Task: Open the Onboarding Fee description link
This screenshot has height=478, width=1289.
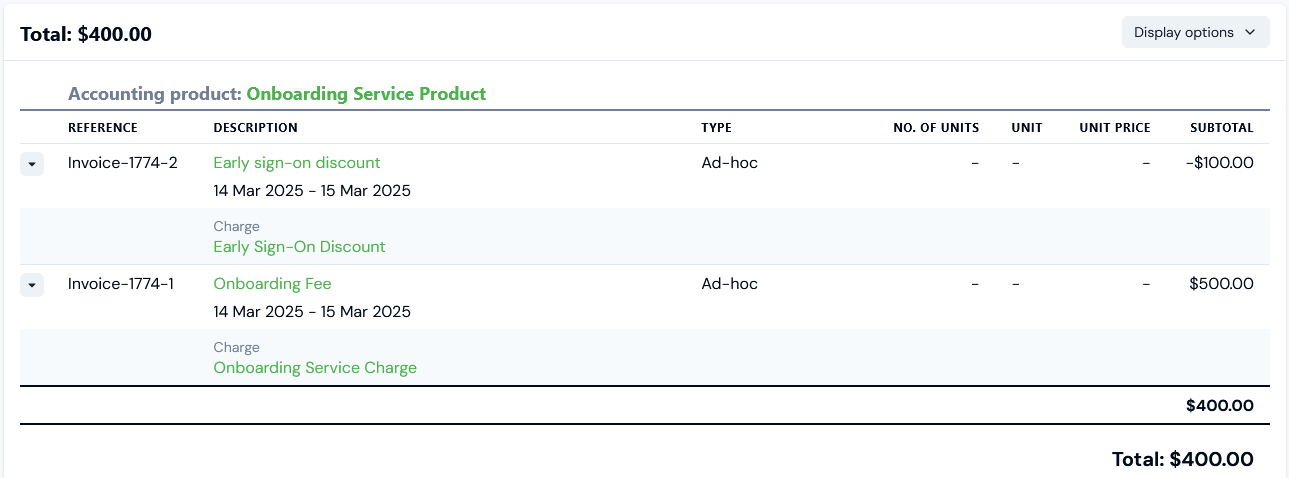Action: (272, 284)
